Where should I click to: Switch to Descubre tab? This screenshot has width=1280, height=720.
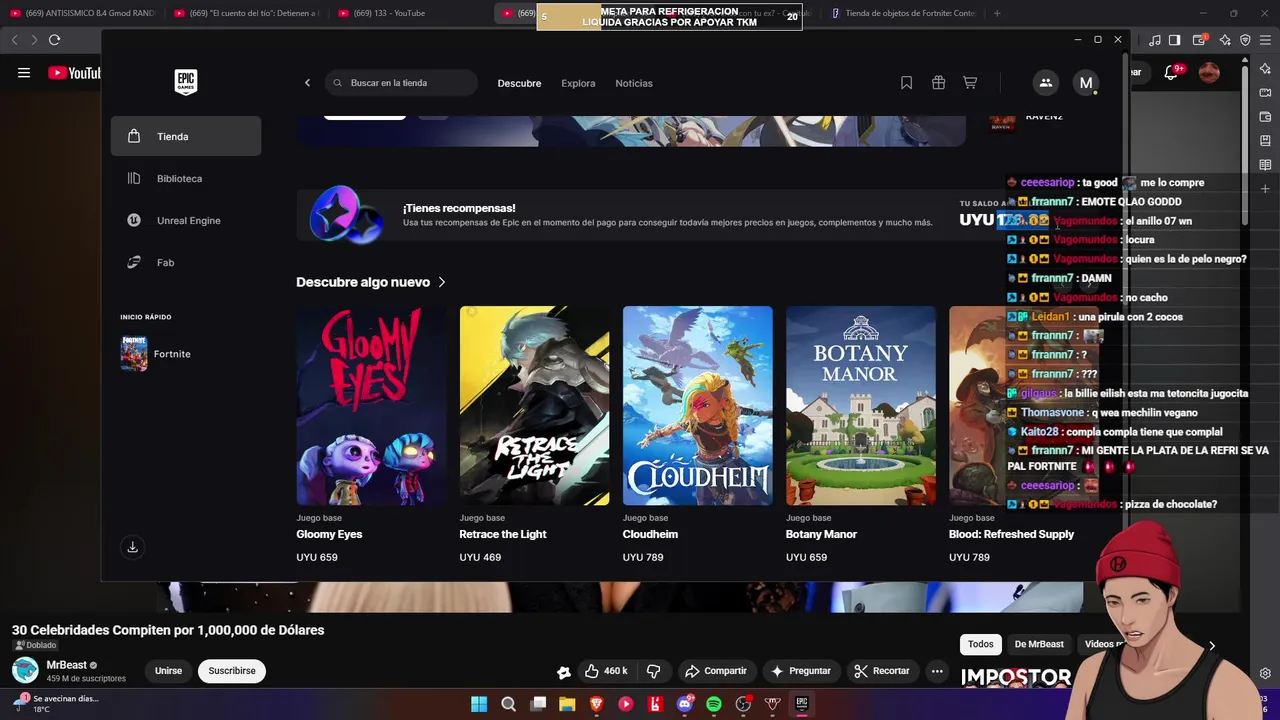coord(519,83)
